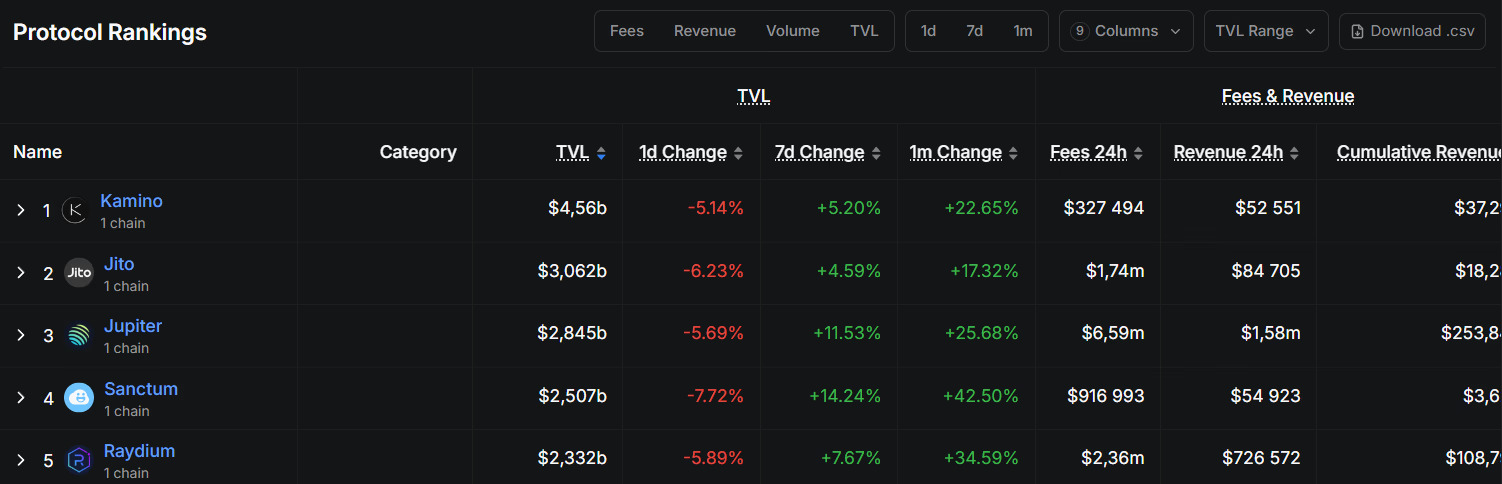Expand the Jupiter row chevron
This screenshot has height=484, width=1502.
(x=20, y=335)
